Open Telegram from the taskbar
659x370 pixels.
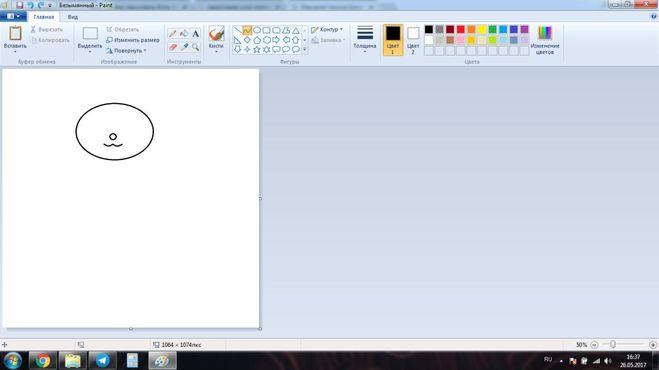click(102, 360)
